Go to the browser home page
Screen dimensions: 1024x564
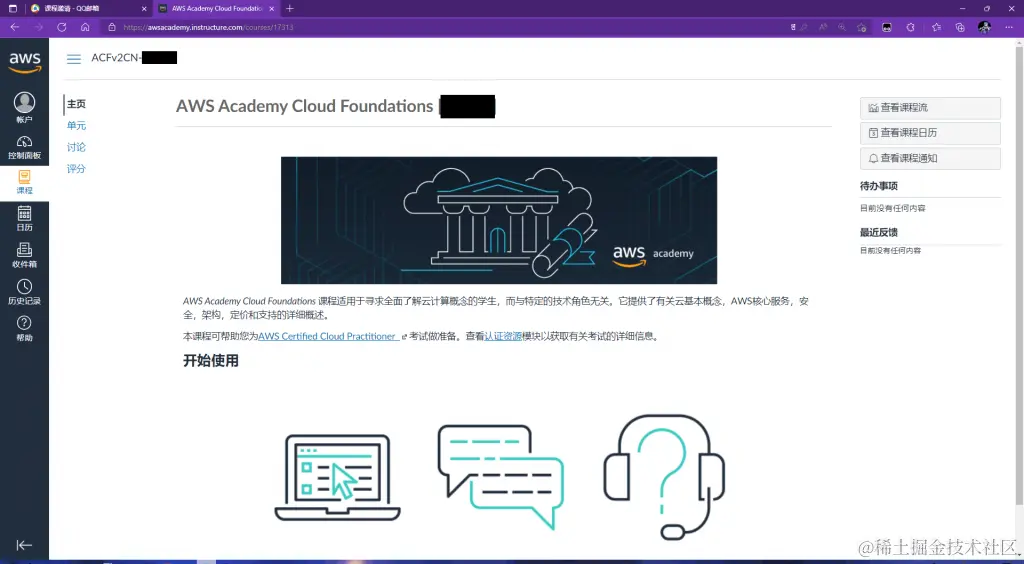(x=85, y=27)
